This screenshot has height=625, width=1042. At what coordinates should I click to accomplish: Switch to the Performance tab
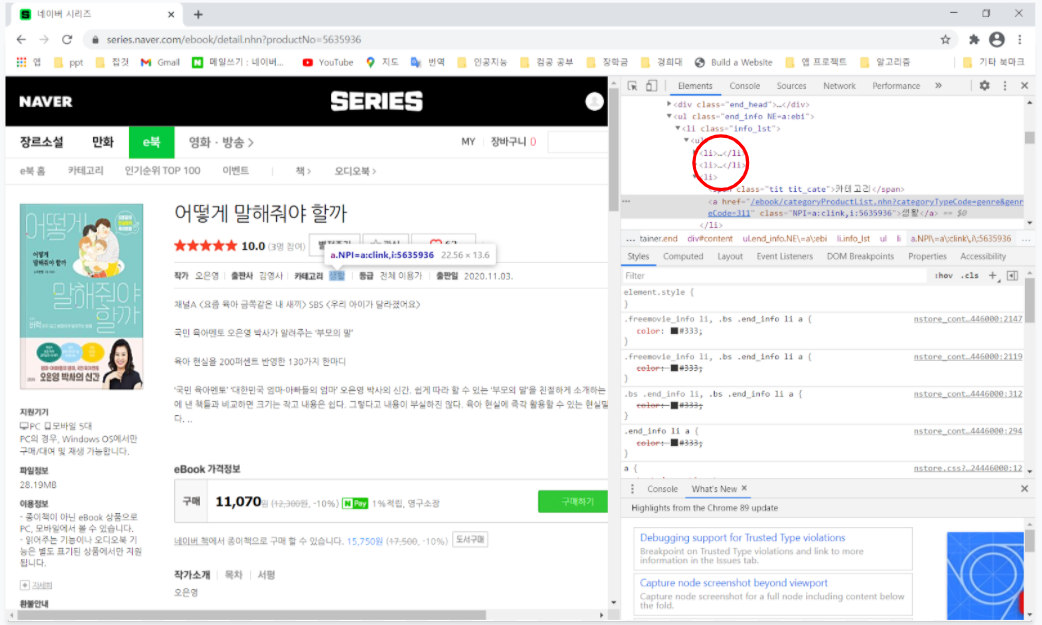coord(896,86)
